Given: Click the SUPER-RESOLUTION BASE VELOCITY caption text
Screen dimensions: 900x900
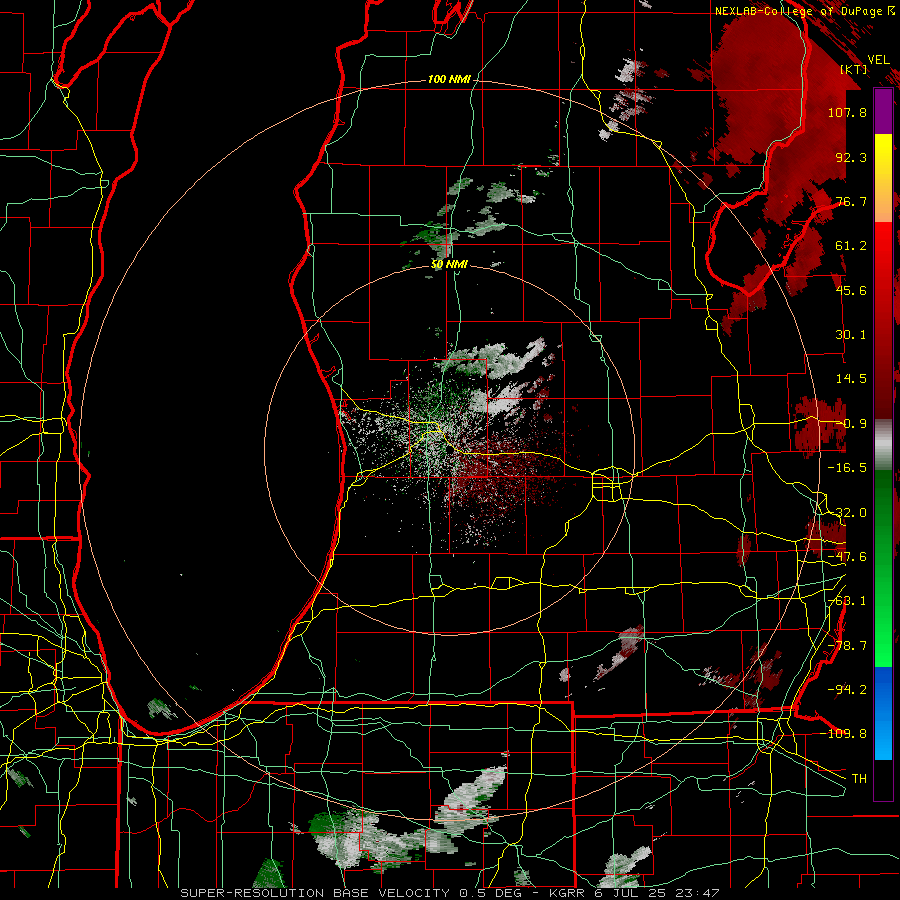Looking at the screenshot, I should coord(315,893).
